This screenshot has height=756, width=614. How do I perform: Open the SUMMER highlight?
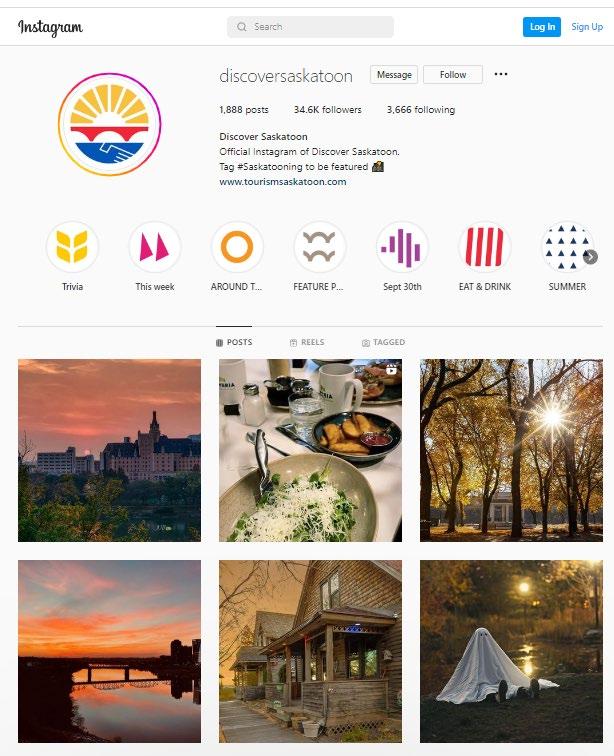pyautogui.click(x=567, y=246)
